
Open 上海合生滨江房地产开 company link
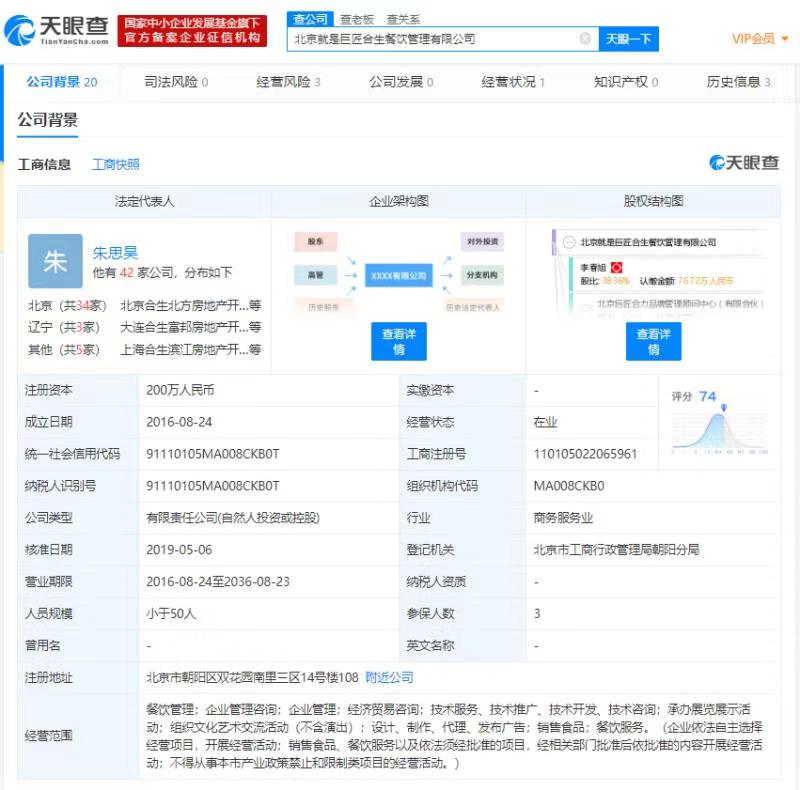(x=191, y=350)
